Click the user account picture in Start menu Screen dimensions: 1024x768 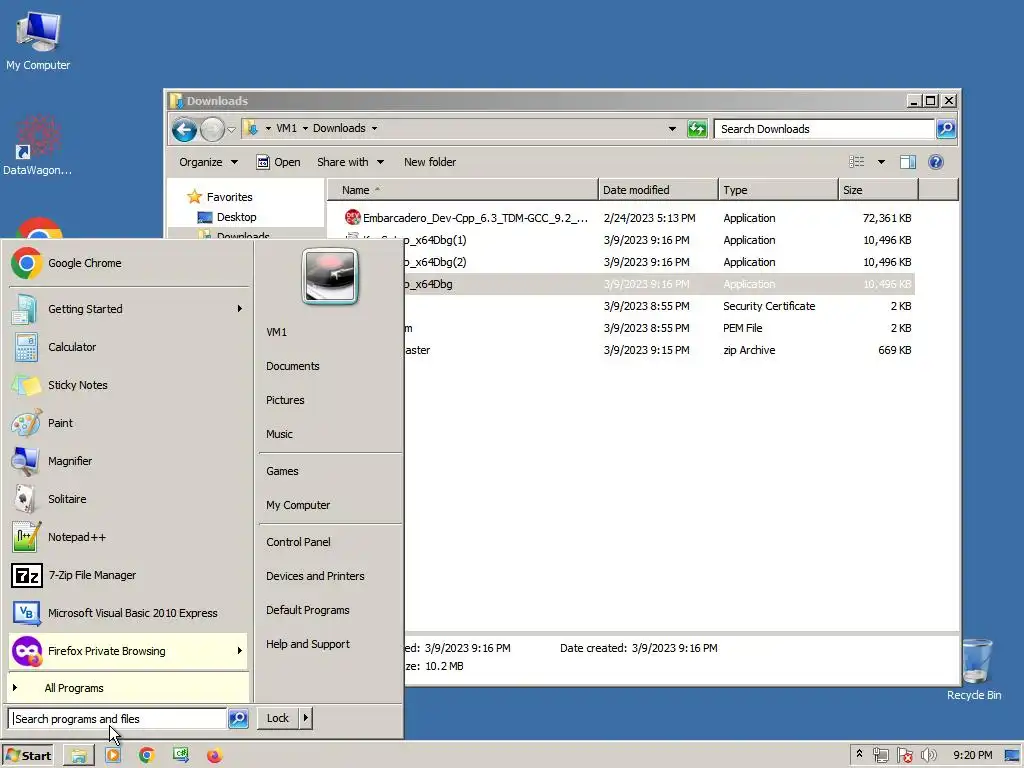330,276
